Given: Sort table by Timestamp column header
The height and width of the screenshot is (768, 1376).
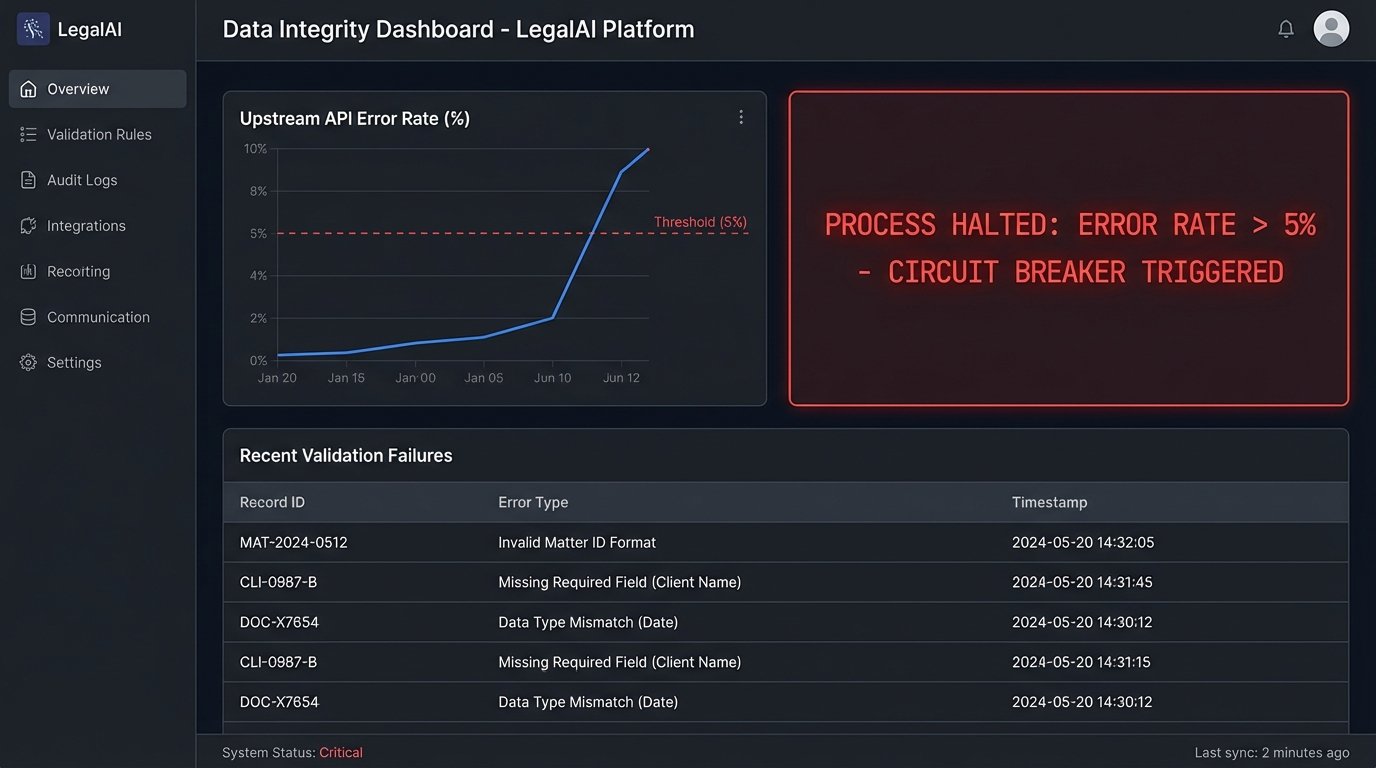Looking at the screenshot, I should (x=1049, y=502).
